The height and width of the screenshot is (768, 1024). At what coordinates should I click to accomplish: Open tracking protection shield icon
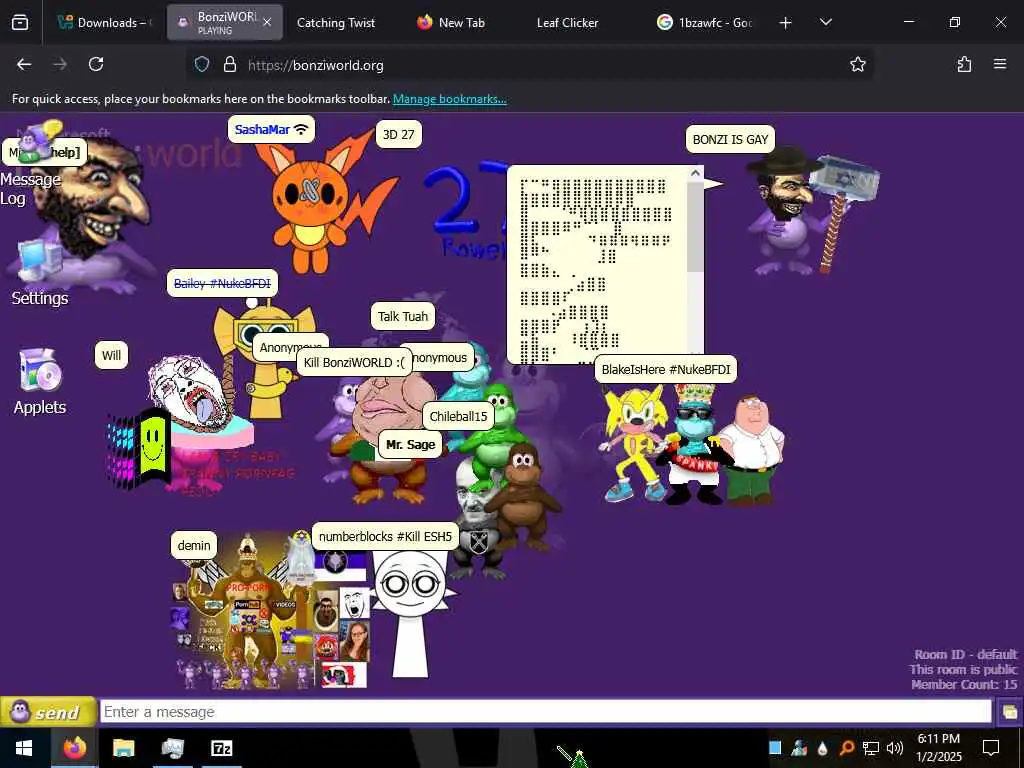coord(202,65)
